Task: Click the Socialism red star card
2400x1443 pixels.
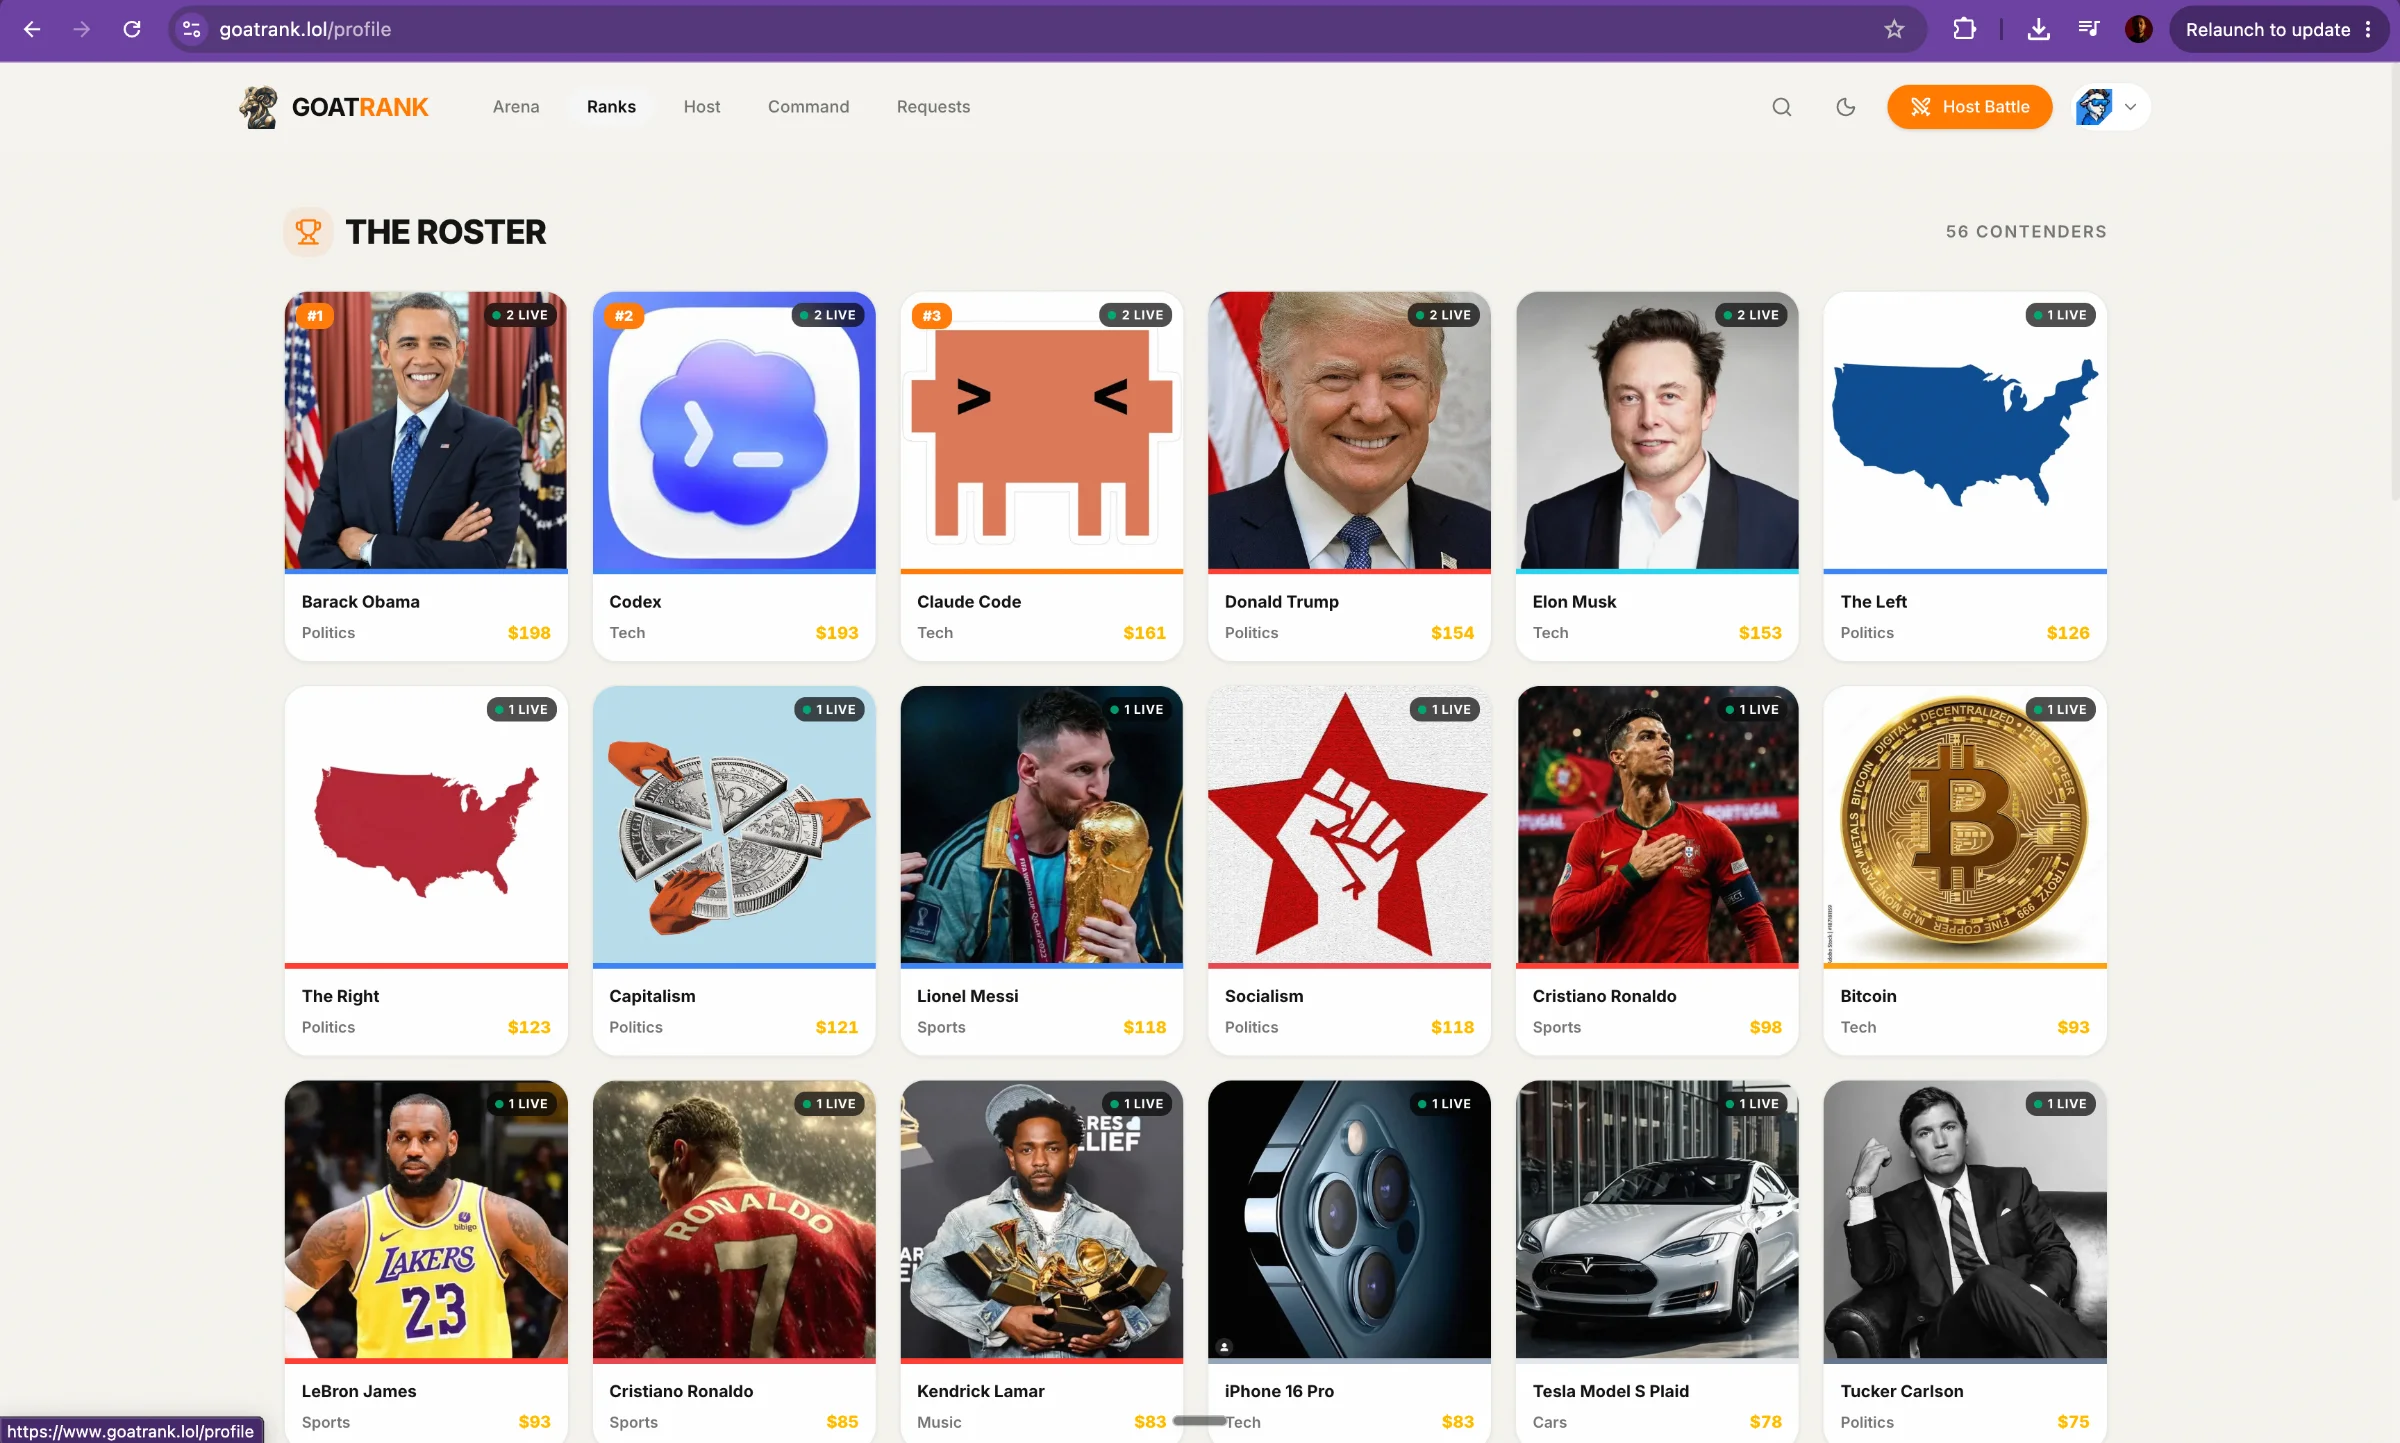Action: click(1349, 870)
